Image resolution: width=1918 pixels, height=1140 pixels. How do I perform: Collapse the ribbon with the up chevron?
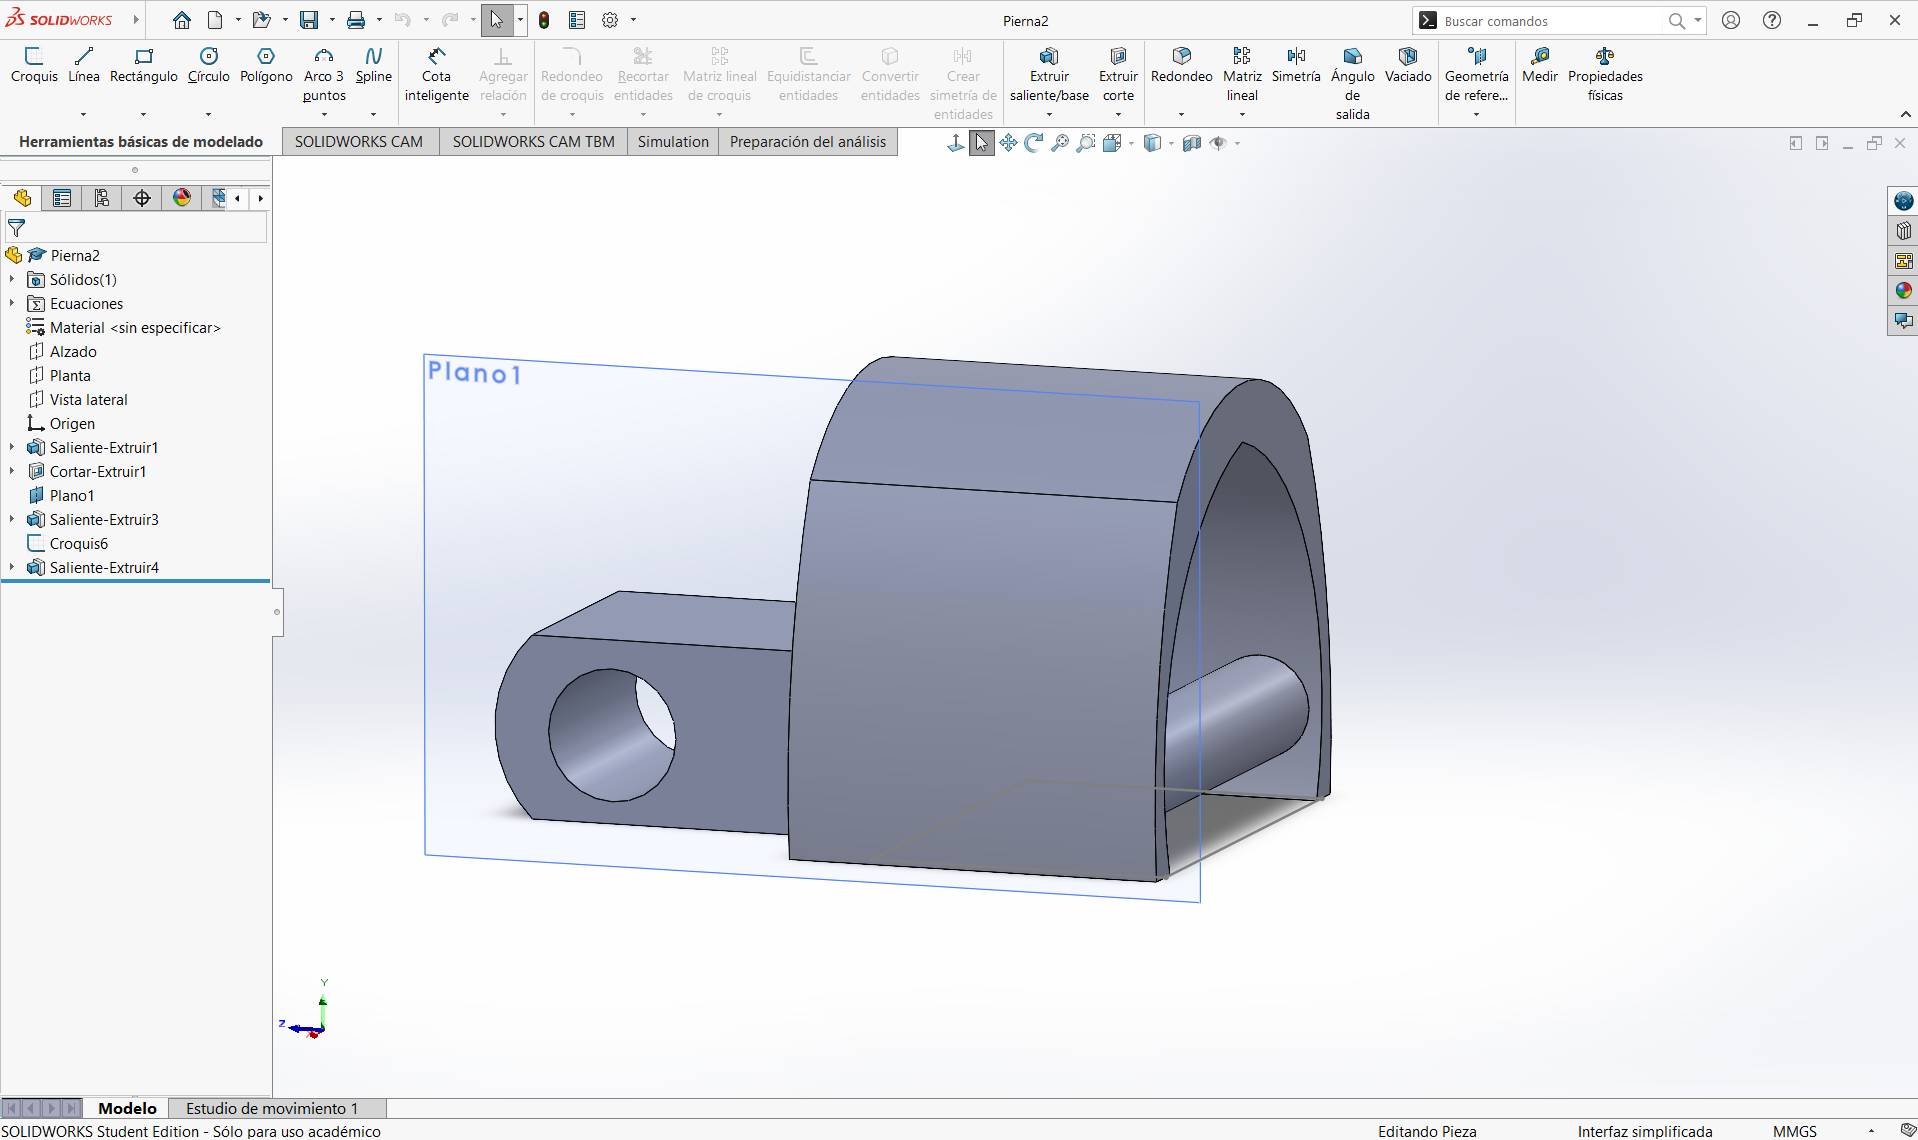[x=1905, y=114]
